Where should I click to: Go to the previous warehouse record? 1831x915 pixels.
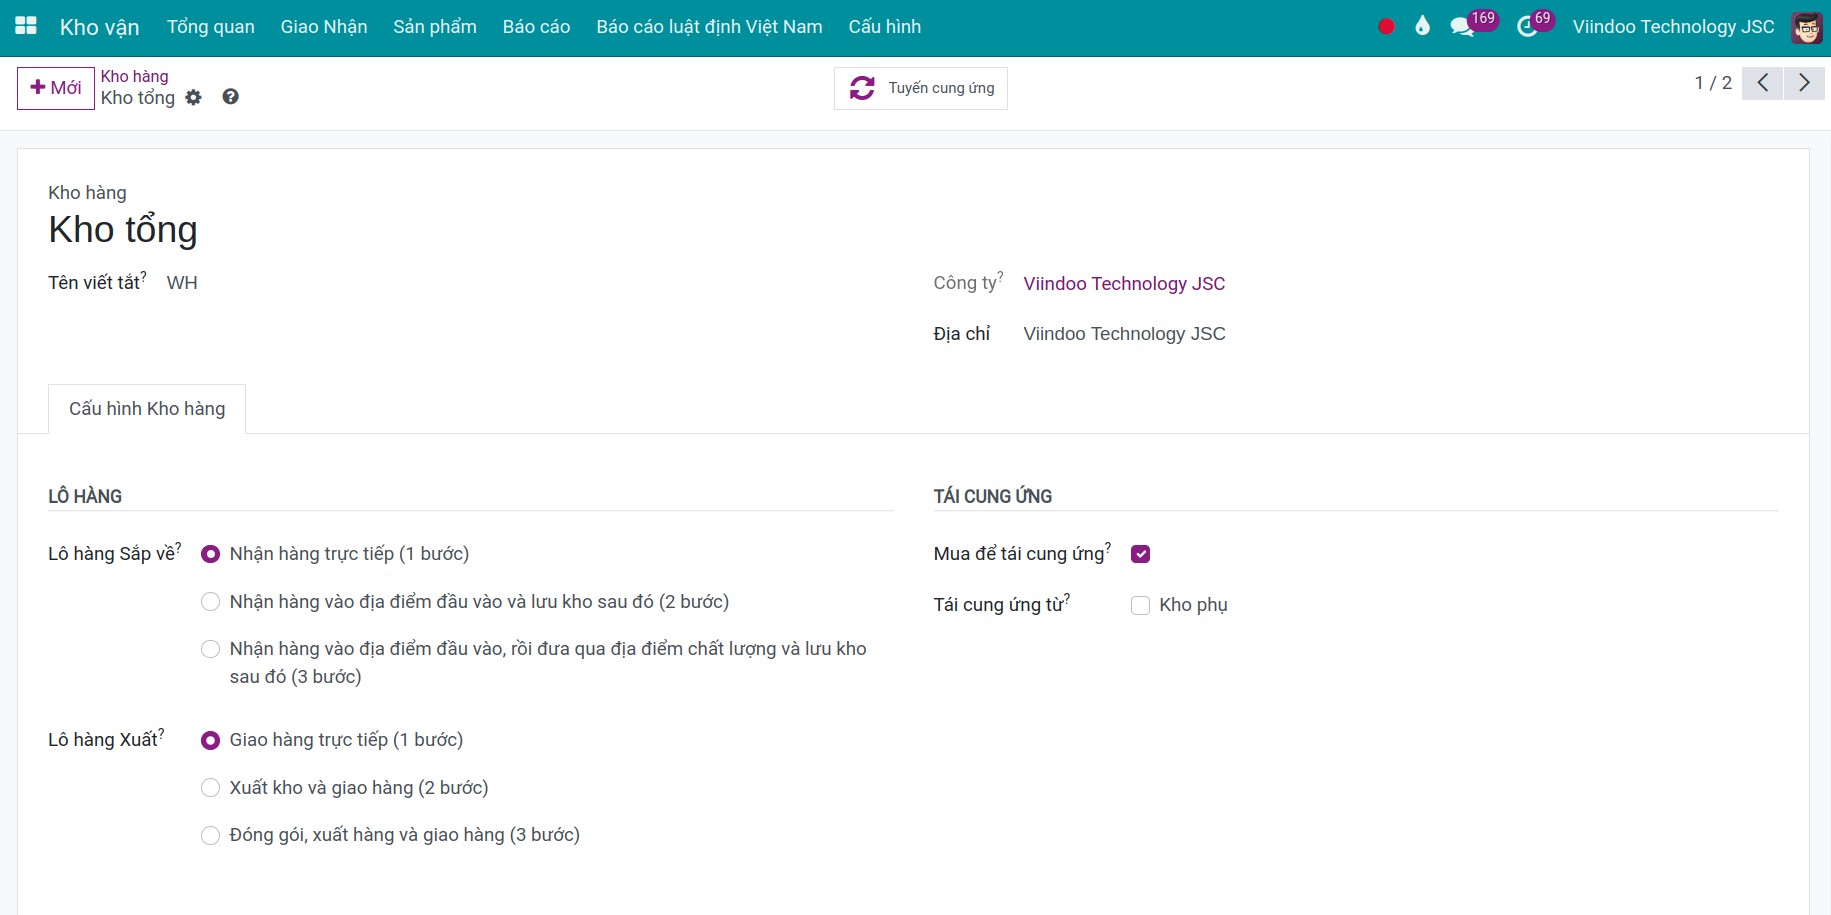pos(1762,83)
